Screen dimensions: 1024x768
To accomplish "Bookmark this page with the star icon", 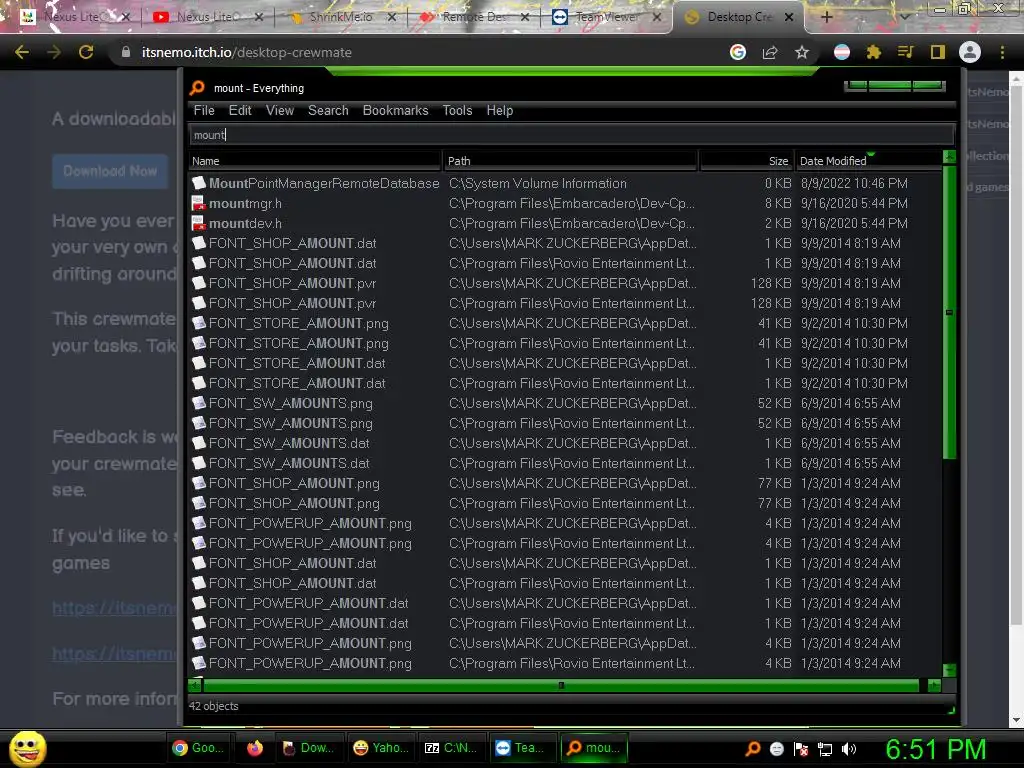I will [x=802, y=52].
